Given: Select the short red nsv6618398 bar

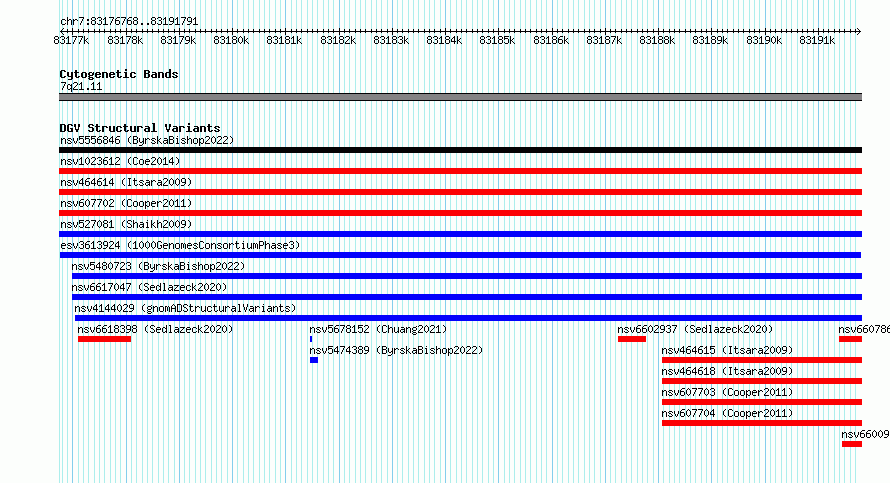Looking at the screenshot, I should coord(104,339).
